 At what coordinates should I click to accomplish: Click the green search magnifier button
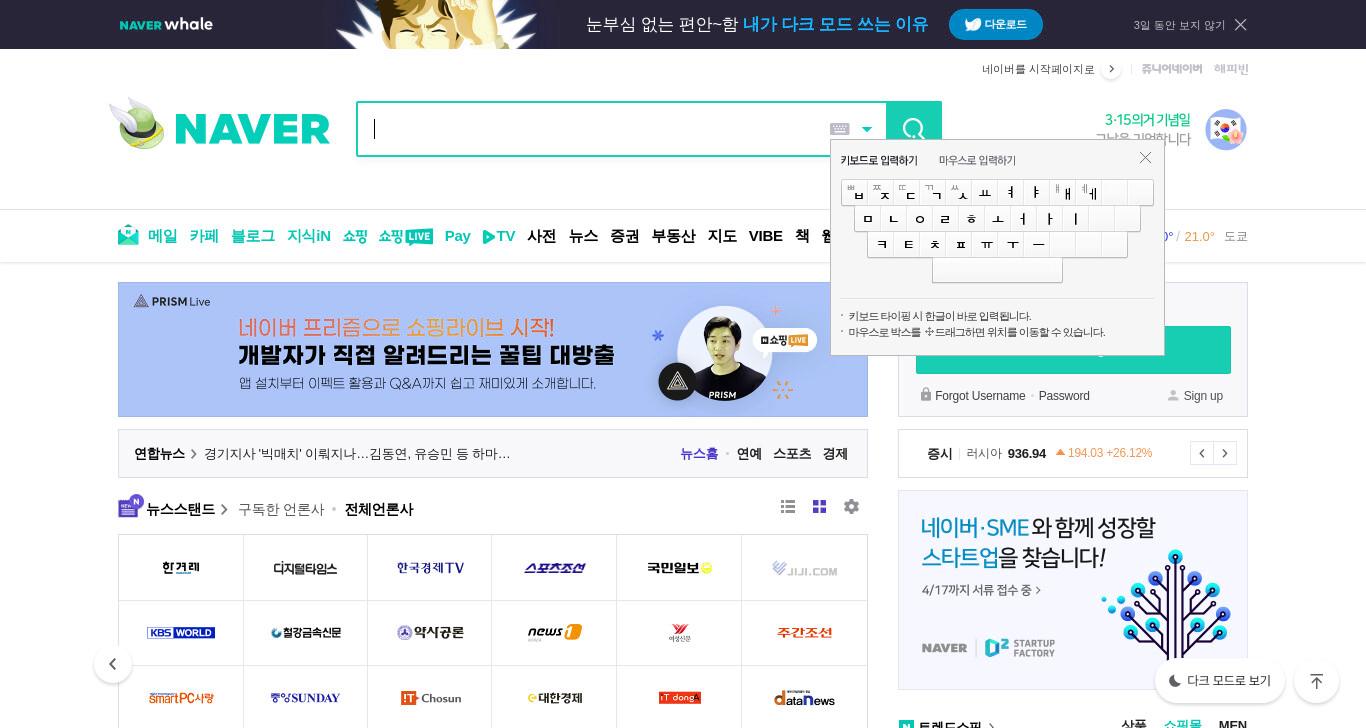tap(914, 128)
